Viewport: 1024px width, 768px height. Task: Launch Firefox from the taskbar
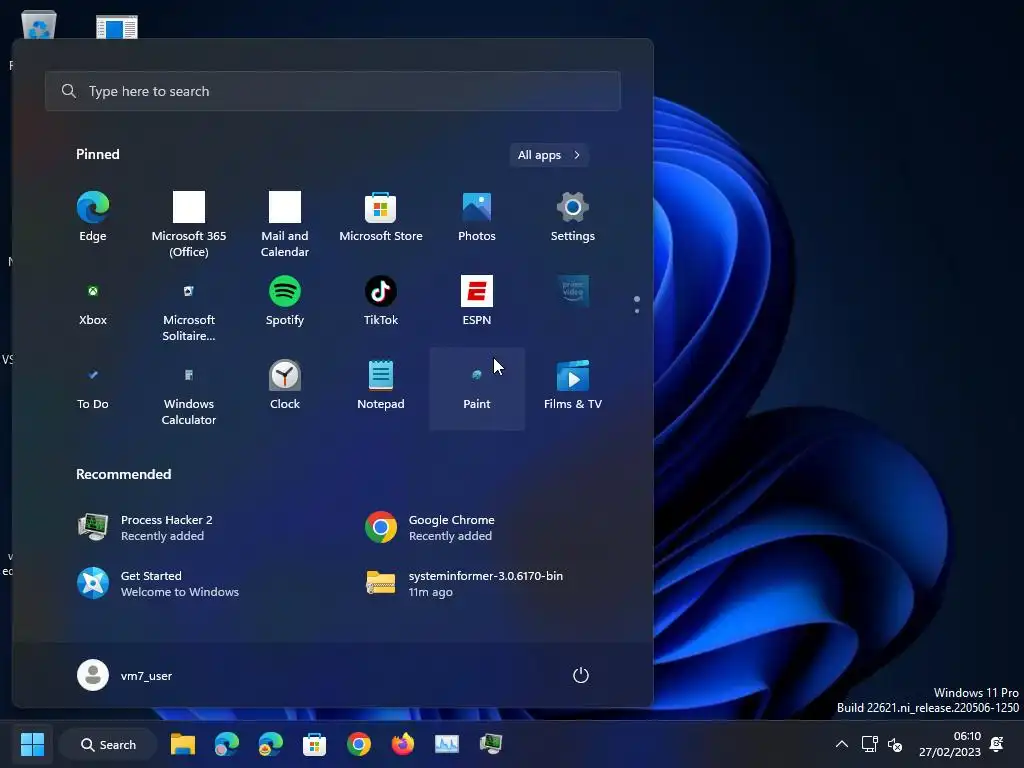[x=402, y=744]
